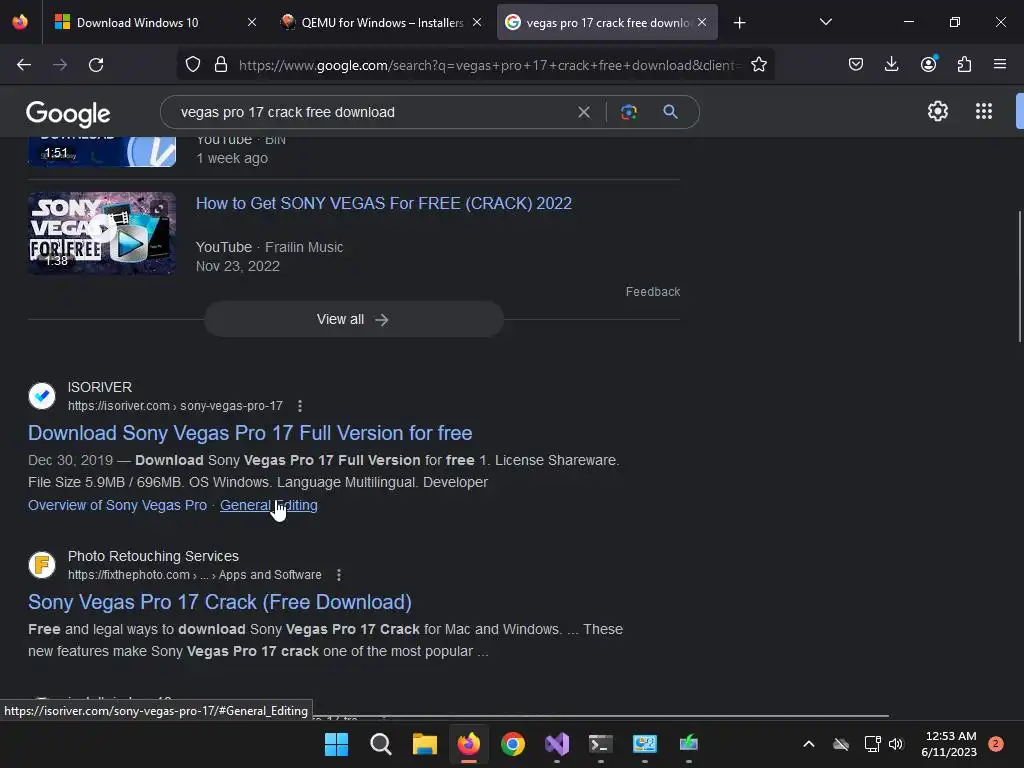Image resolution: width=1024 pixels, height=768 pixels.
Task: Open the Google apps grid
Action: [x=984, y=112]
